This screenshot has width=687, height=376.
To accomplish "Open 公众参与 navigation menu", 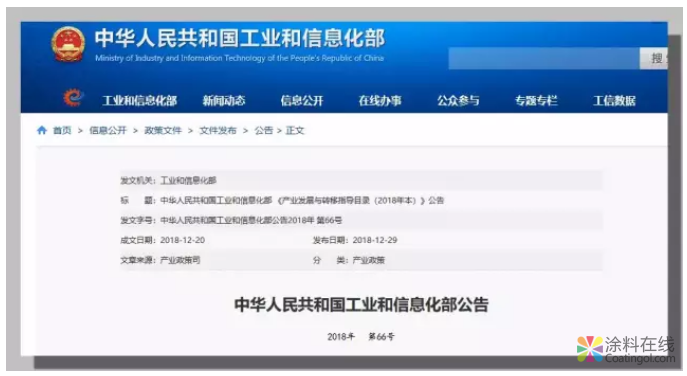I will (x=458, y=101).
